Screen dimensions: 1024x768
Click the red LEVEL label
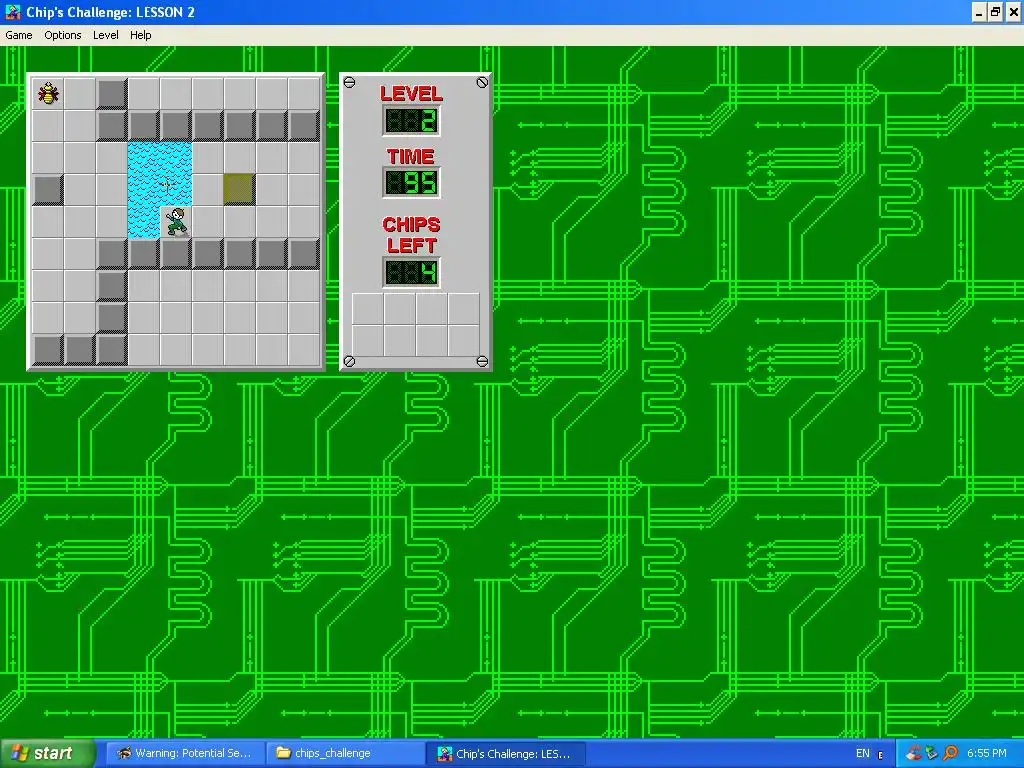click(x=411, y=93)
